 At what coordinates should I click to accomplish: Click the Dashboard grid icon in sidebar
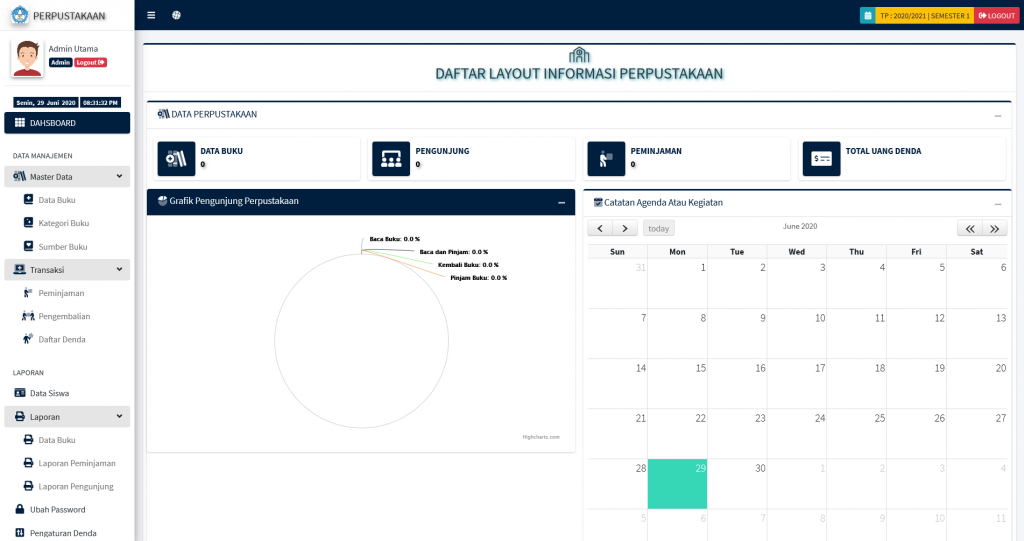20,123
